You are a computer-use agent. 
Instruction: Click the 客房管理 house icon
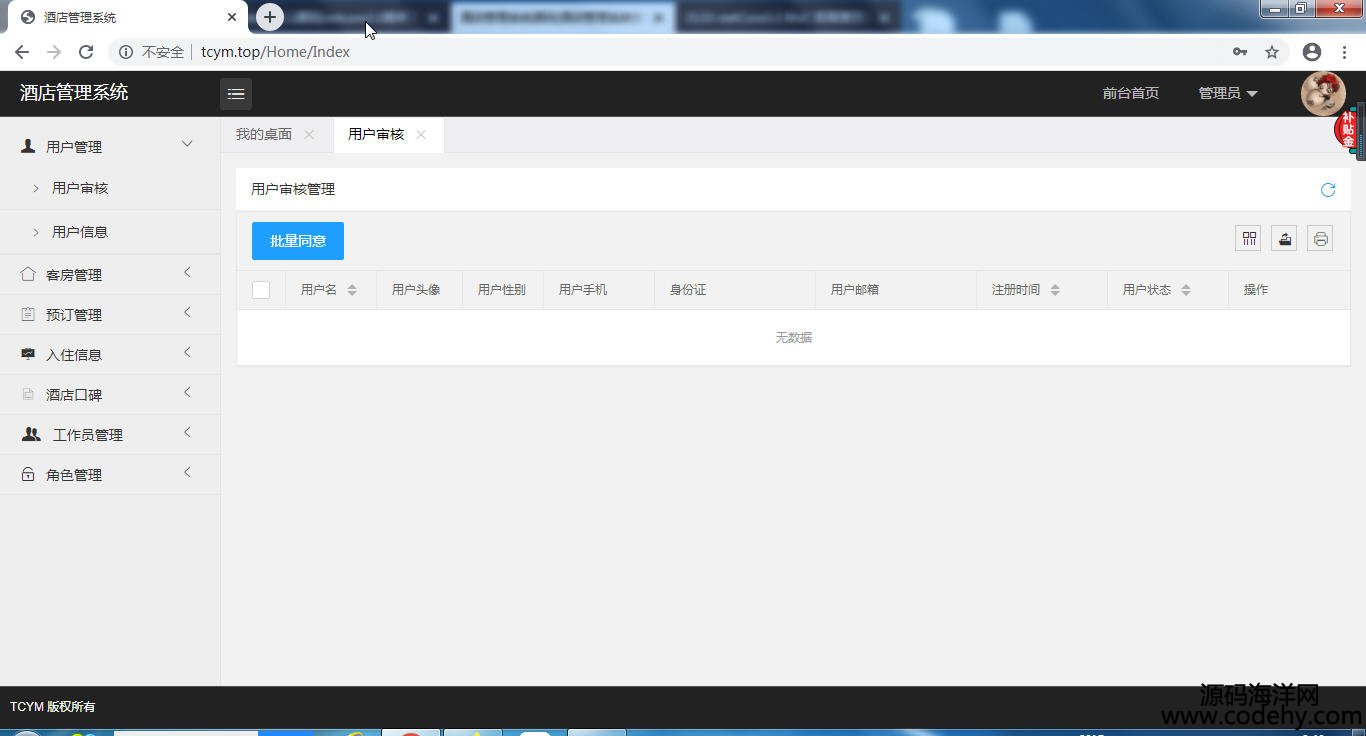click(28, 274)
